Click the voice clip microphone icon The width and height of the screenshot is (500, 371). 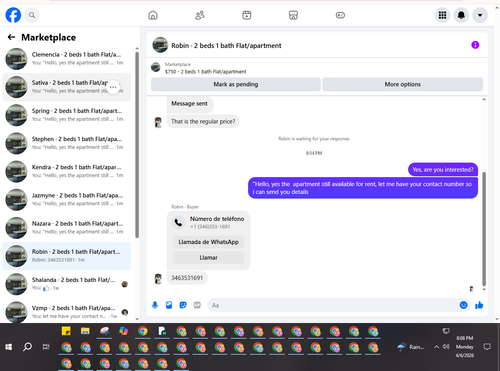pos(155,305)
